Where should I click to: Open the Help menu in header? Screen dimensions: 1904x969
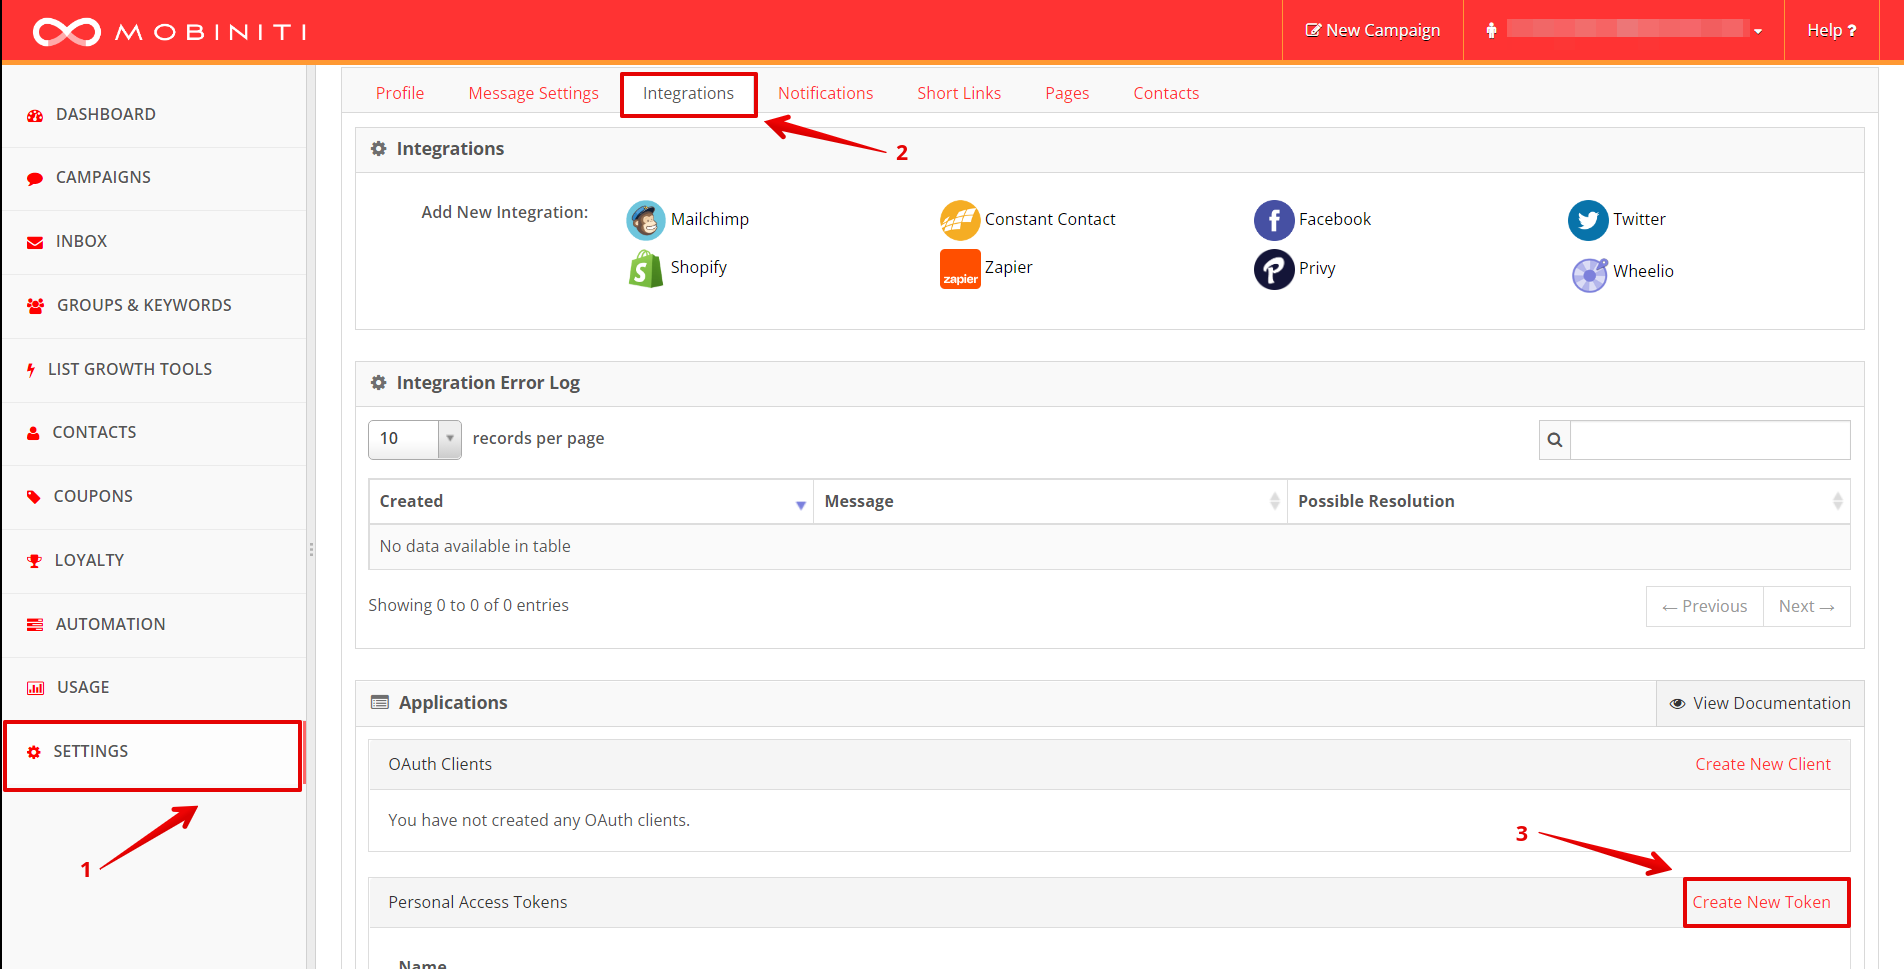pyautogui.click(x=1831, y=31)
